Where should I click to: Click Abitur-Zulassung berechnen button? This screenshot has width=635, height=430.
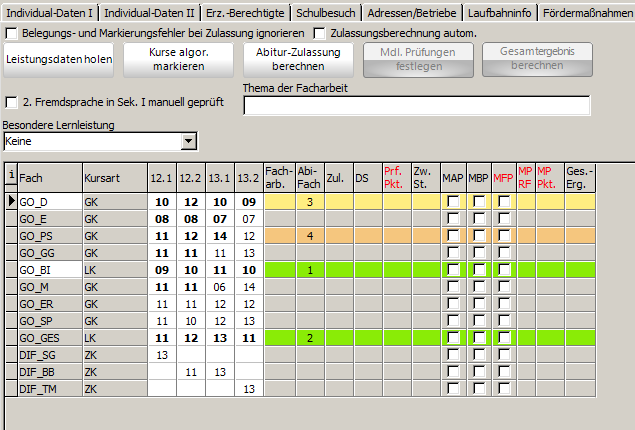click(x=298, y=60)
